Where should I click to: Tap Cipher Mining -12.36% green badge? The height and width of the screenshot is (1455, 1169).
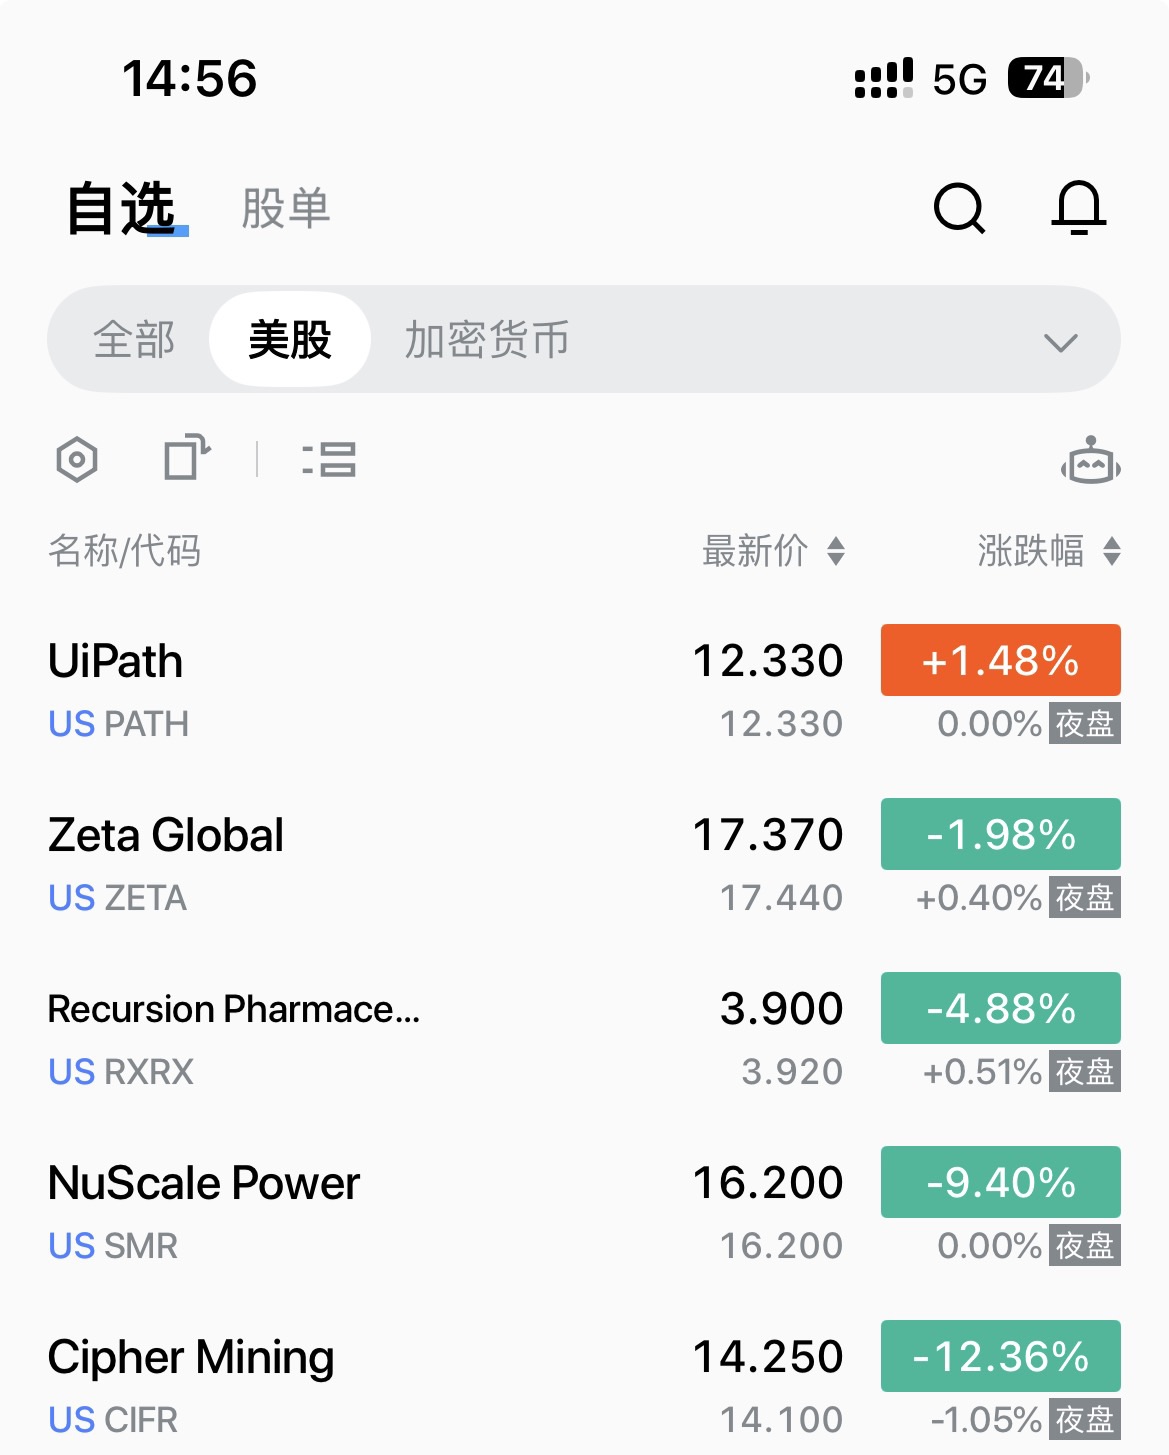(1000, 1356)
